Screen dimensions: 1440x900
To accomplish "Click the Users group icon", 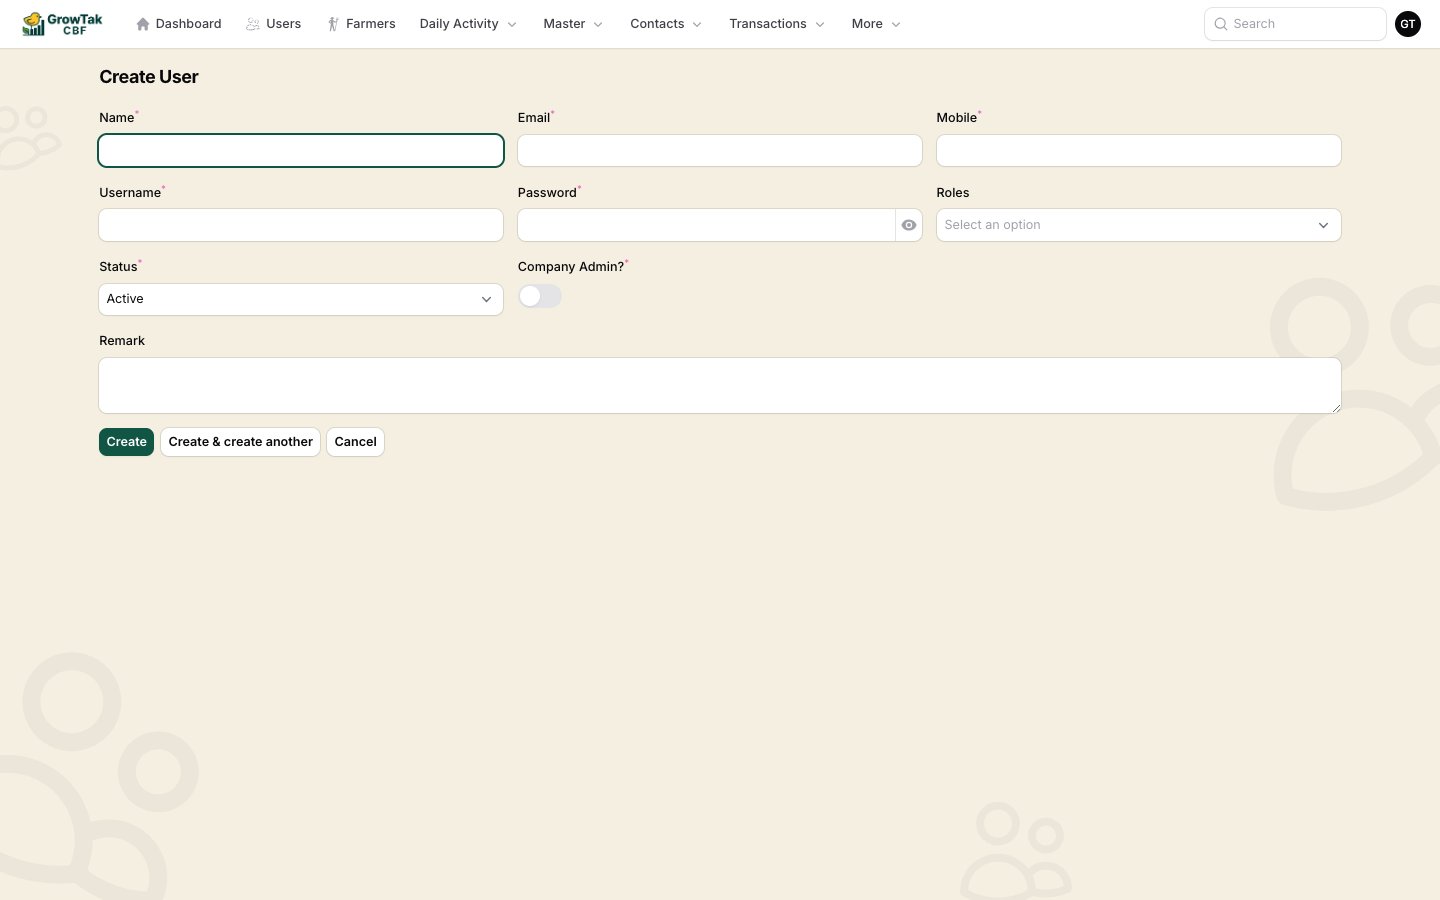I will click(x=253, y=24).
